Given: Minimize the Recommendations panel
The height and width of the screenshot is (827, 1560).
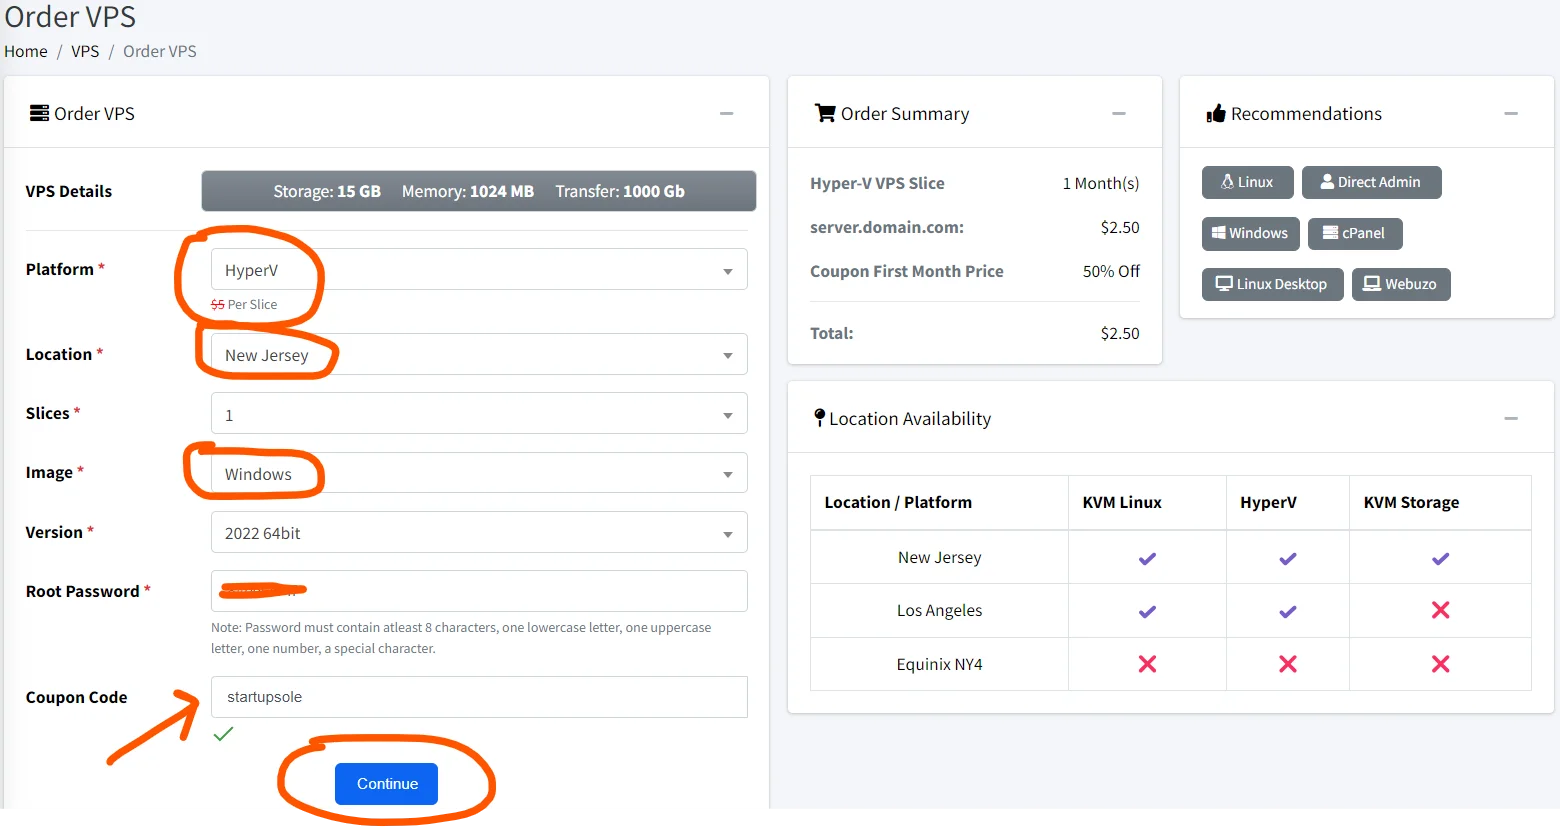Looking at the screenshot, I should pyautogui.click(x=1511, y=114).
